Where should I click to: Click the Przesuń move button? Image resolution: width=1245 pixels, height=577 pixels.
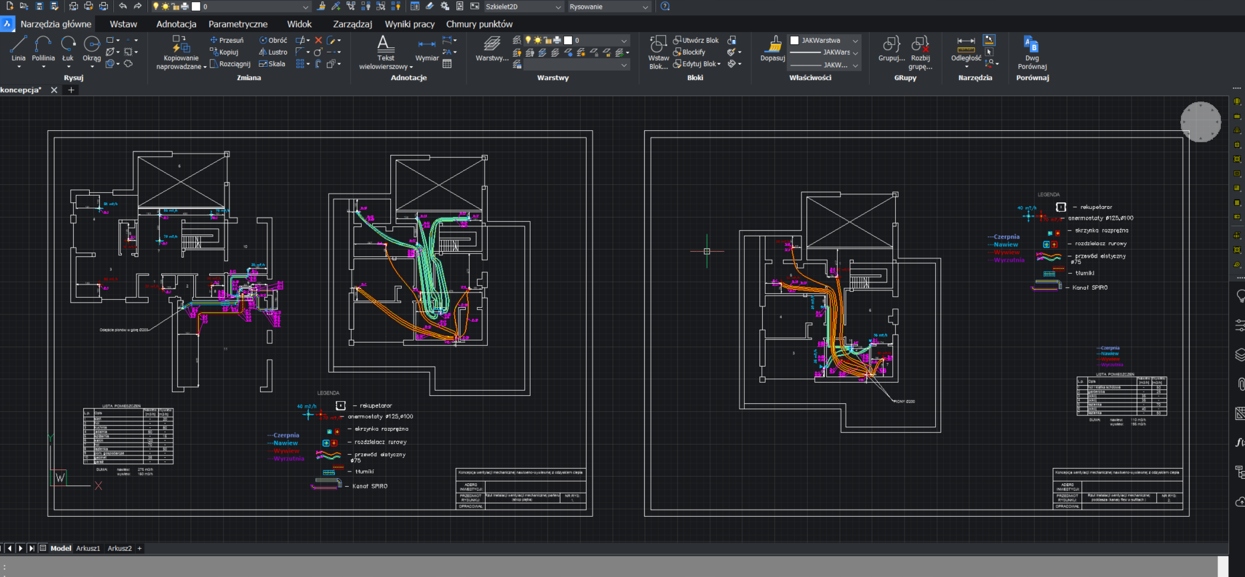coord(227,41)
